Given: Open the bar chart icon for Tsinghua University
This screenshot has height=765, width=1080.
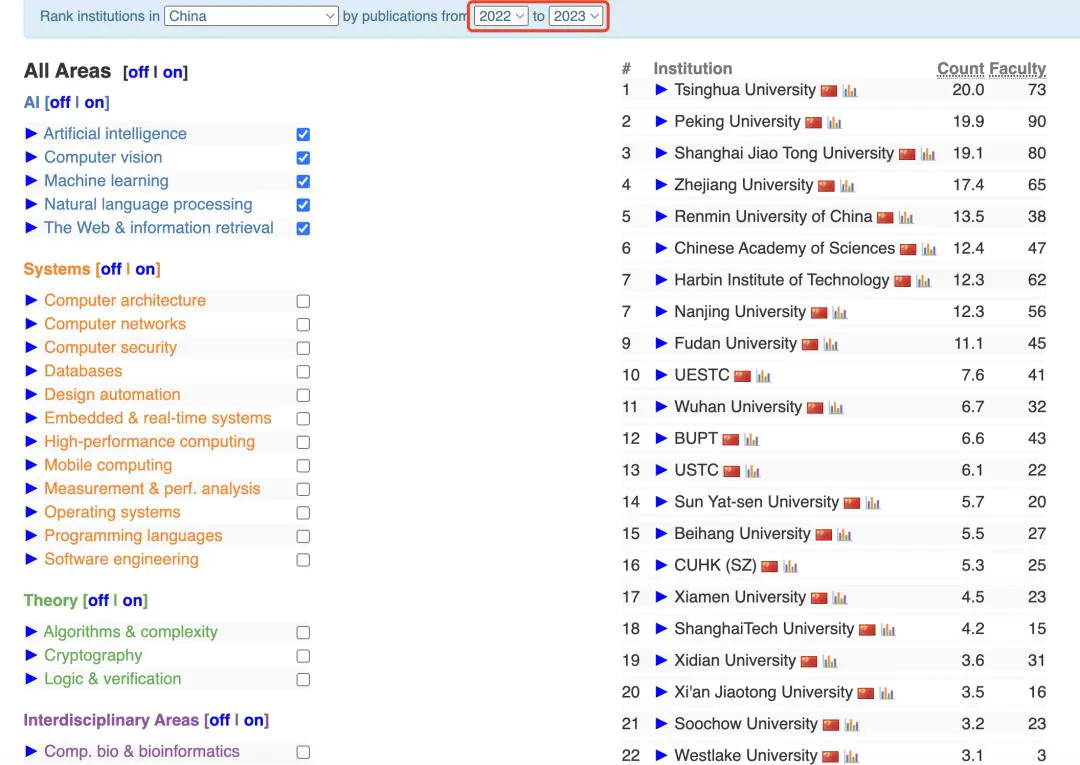Looking at the screenshot, I should [849, 91].
